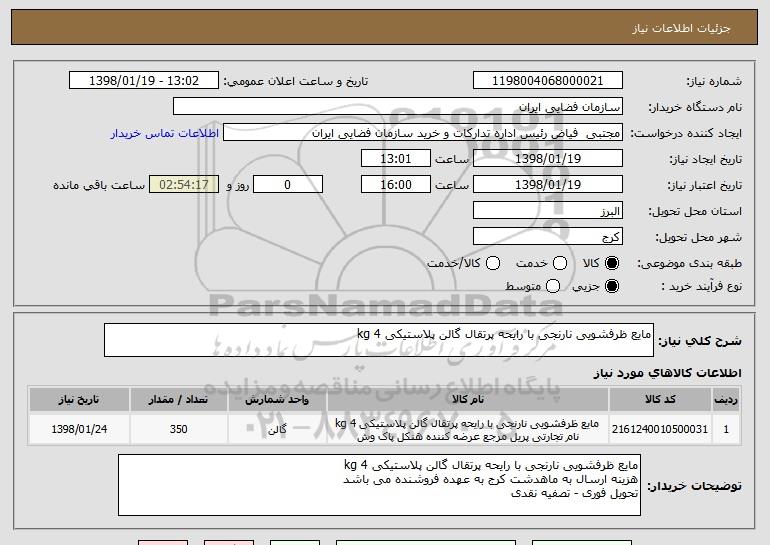Click the remaining days field showing 0

[288, 185]
